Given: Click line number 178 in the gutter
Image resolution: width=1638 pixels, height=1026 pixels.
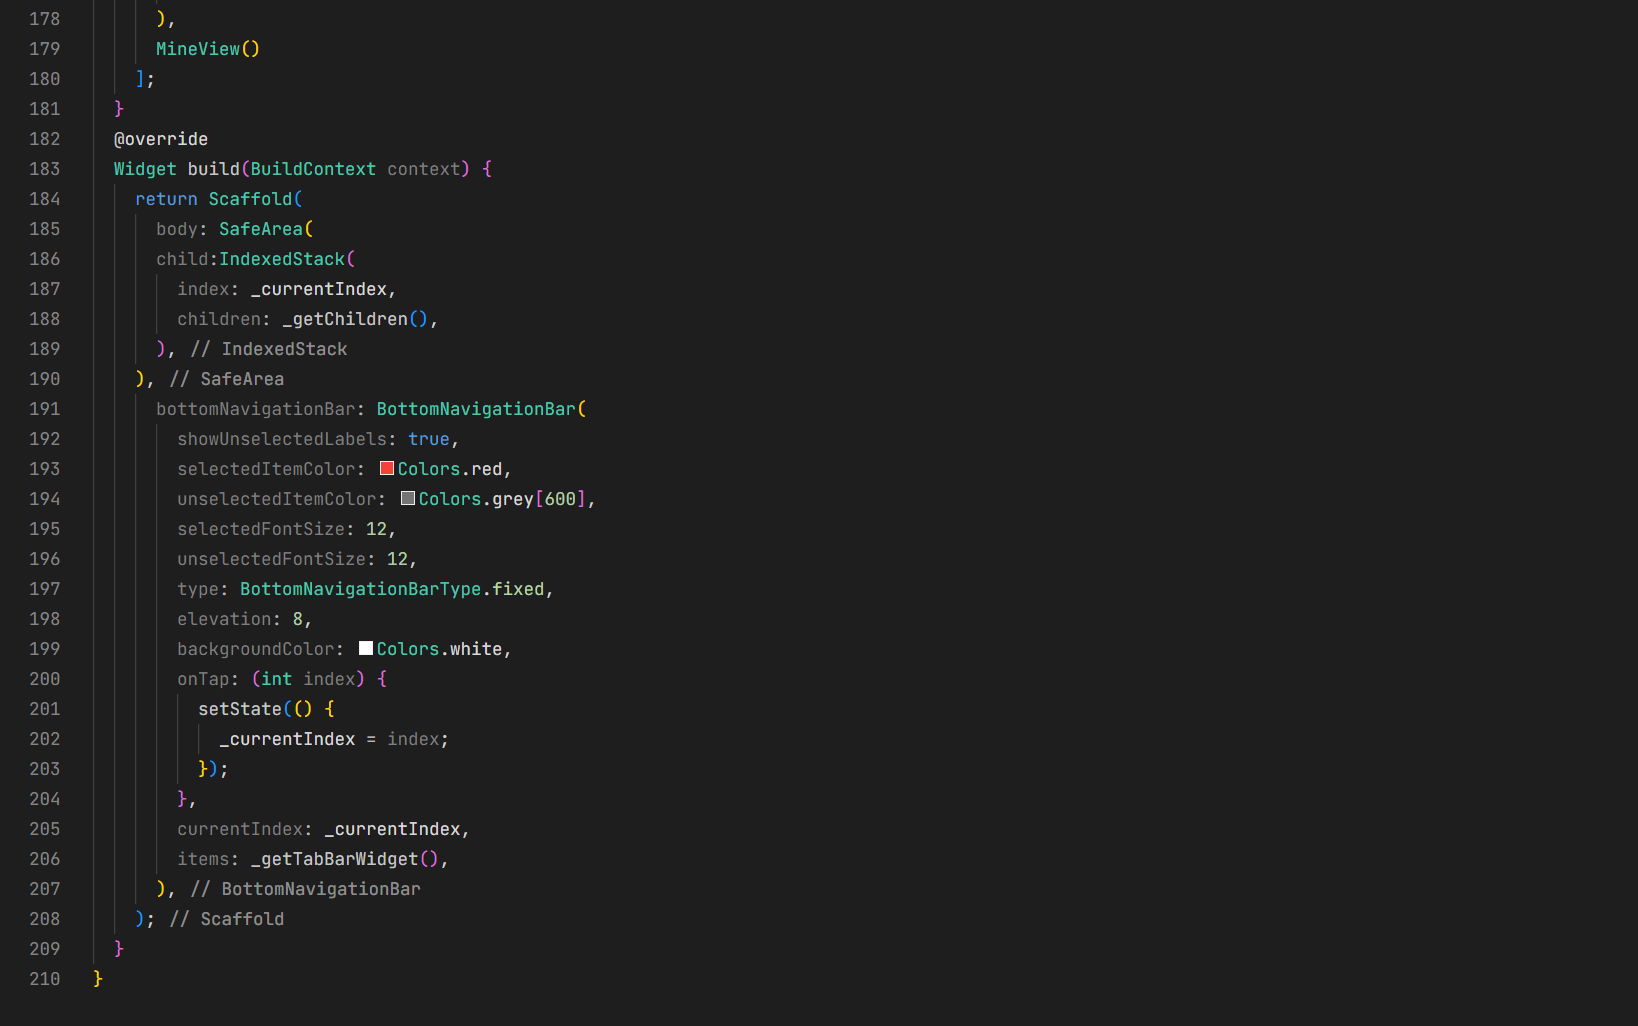Looking at the screenshot, I should [x=45, y=19].
